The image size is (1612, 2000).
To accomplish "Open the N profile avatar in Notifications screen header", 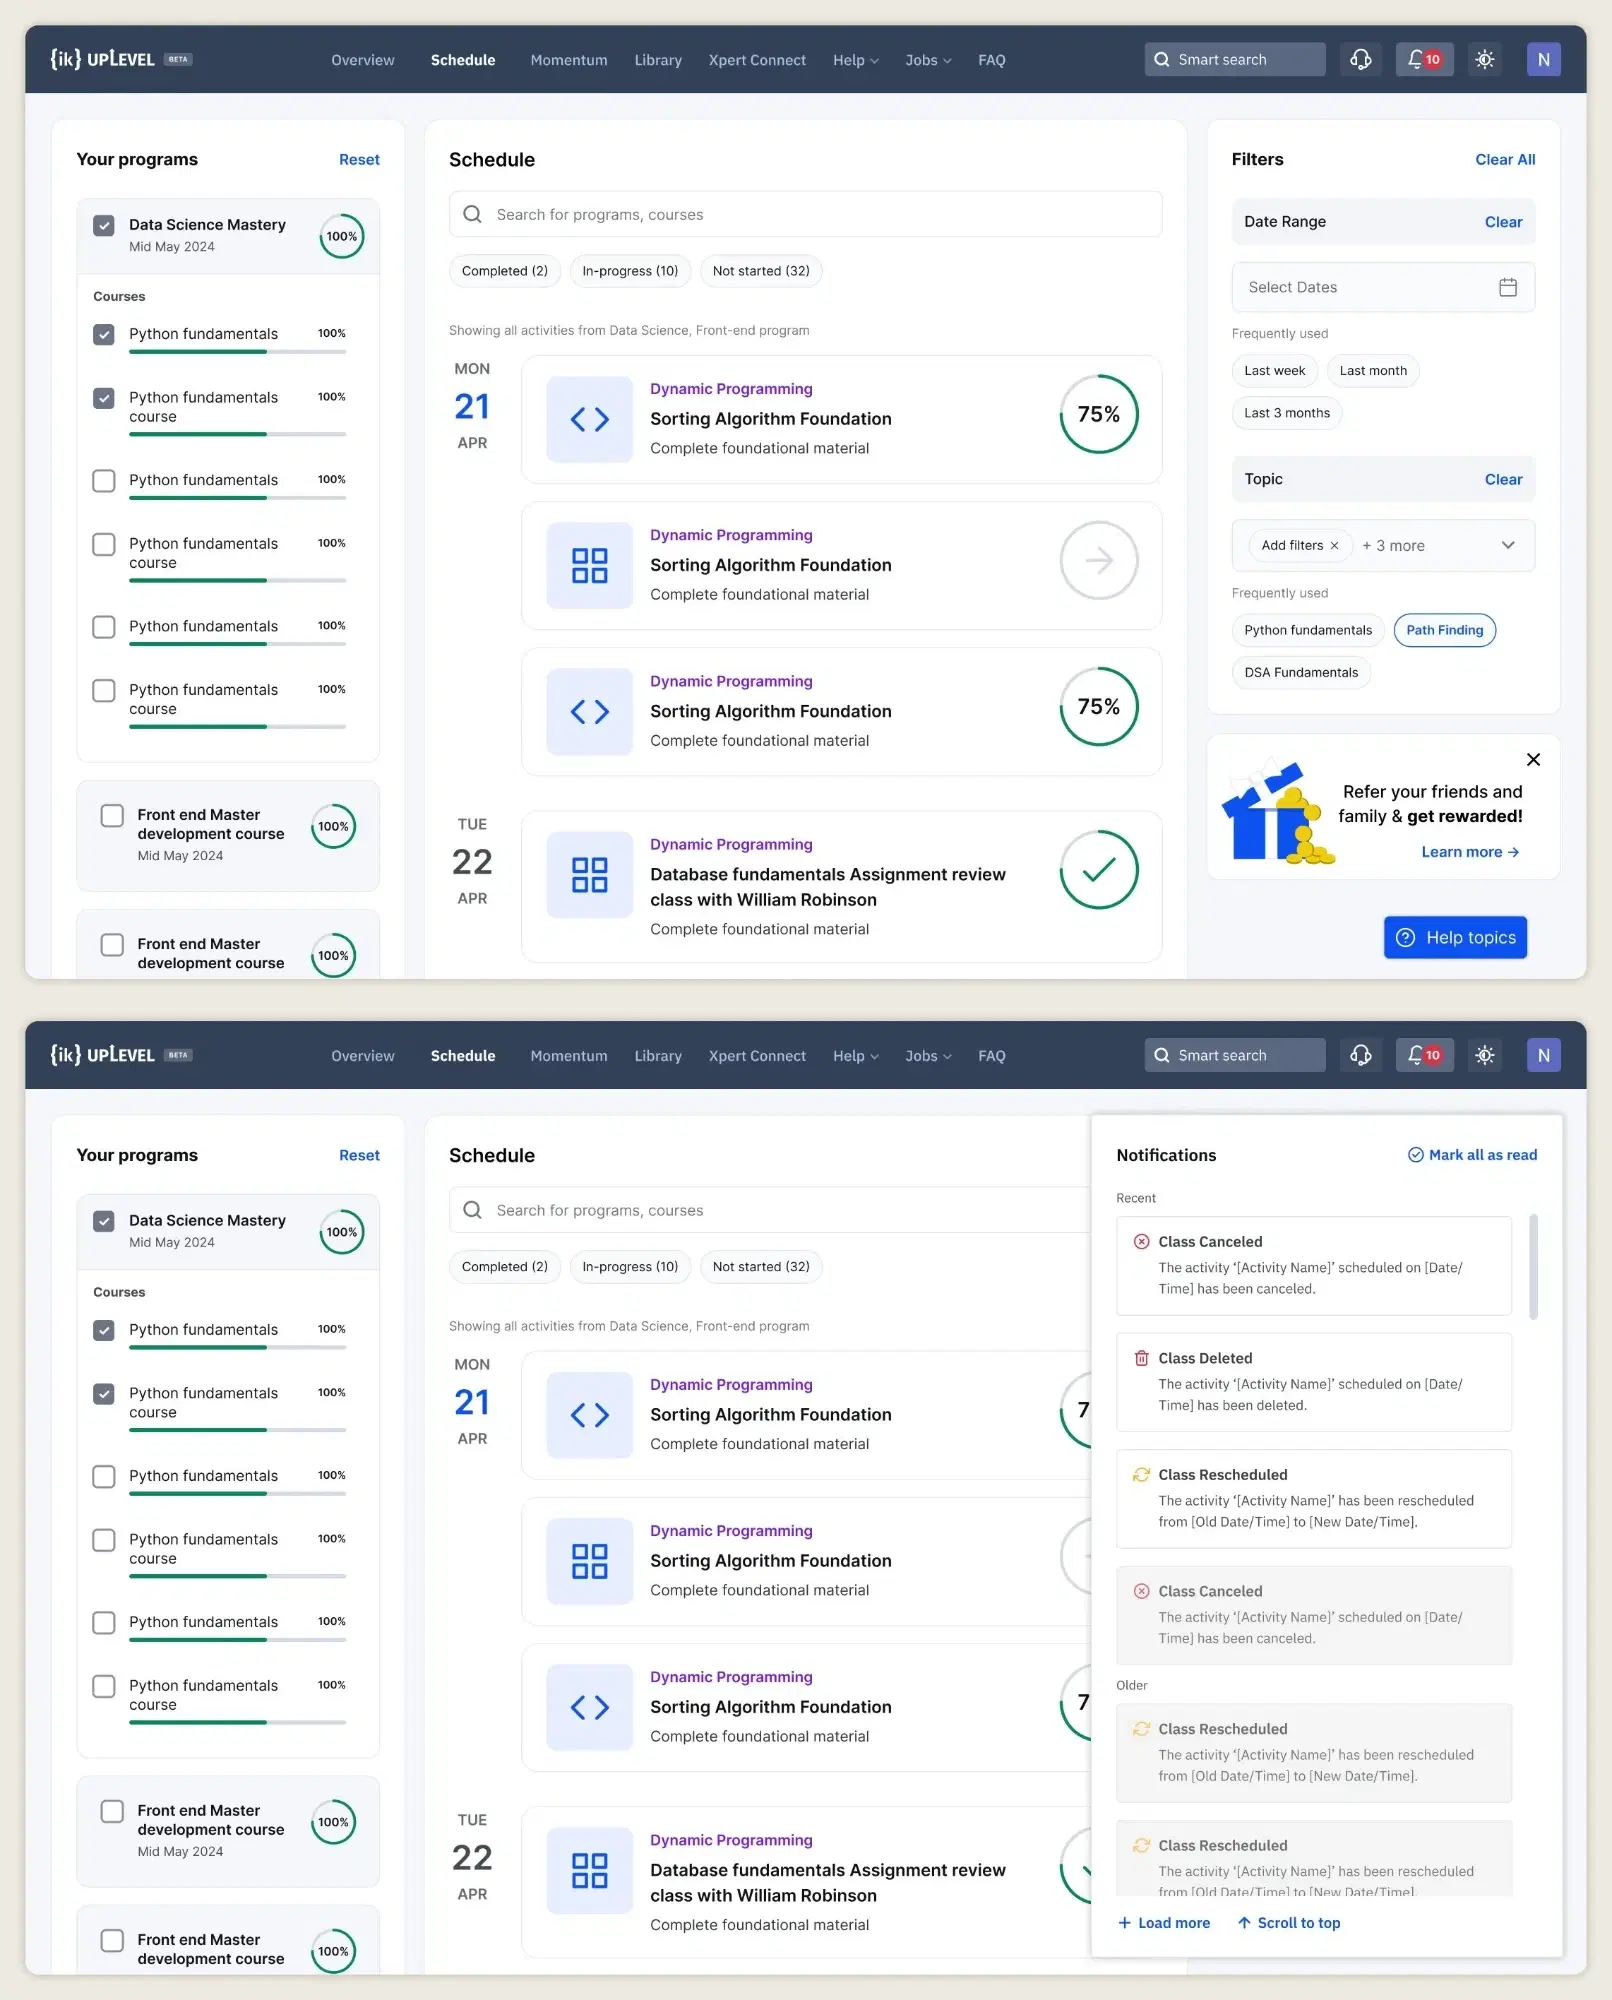I will (x=1543, y=1055).
